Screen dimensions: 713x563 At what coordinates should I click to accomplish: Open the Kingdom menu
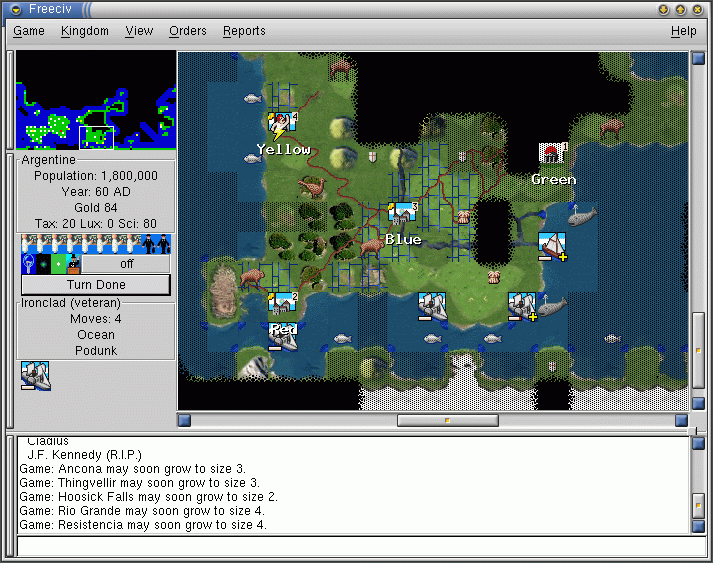(85, 31)
